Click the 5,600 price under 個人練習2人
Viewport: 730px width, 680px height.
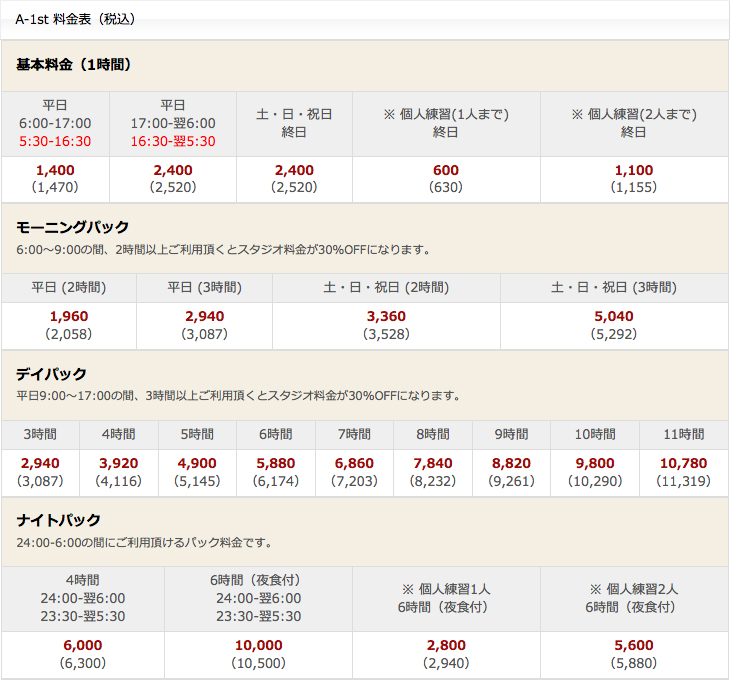(x=634, y=646)
